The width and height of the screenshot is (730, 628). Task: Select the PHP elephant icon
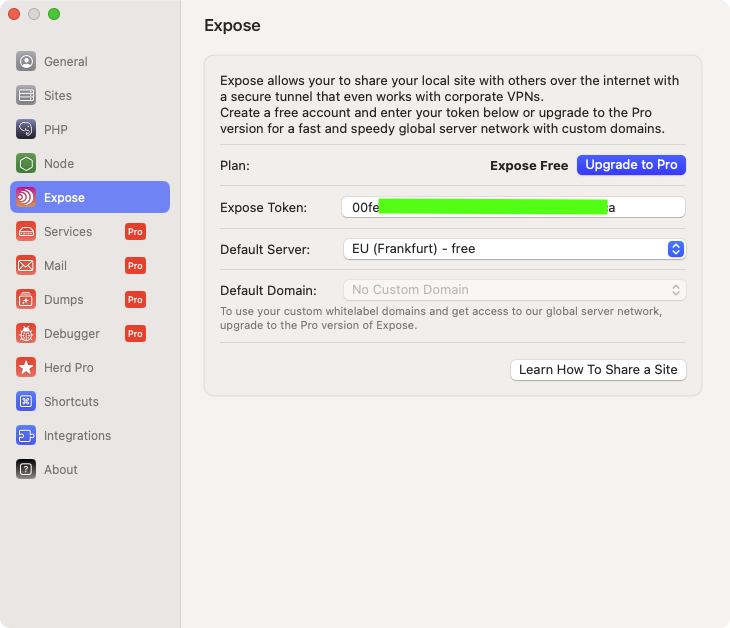[x=26, y=129]
